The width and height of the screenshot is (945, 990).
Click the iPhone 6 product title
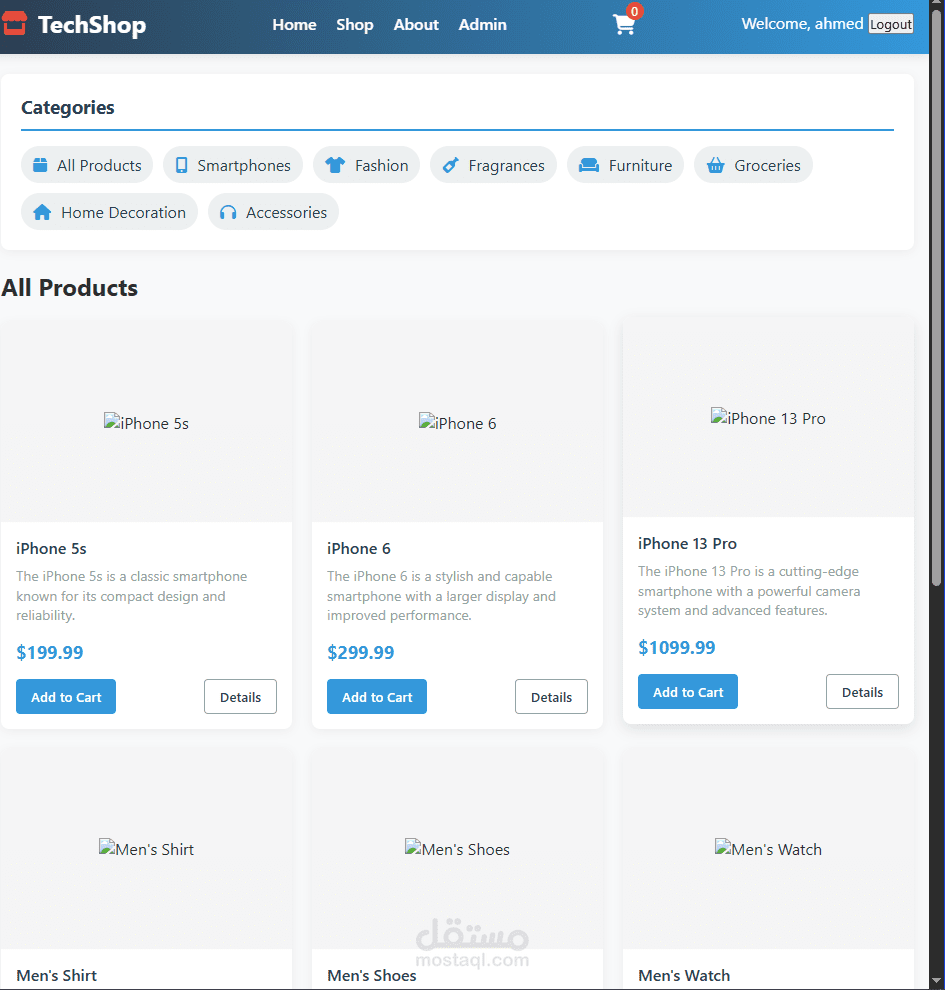[x=359, y=549]
